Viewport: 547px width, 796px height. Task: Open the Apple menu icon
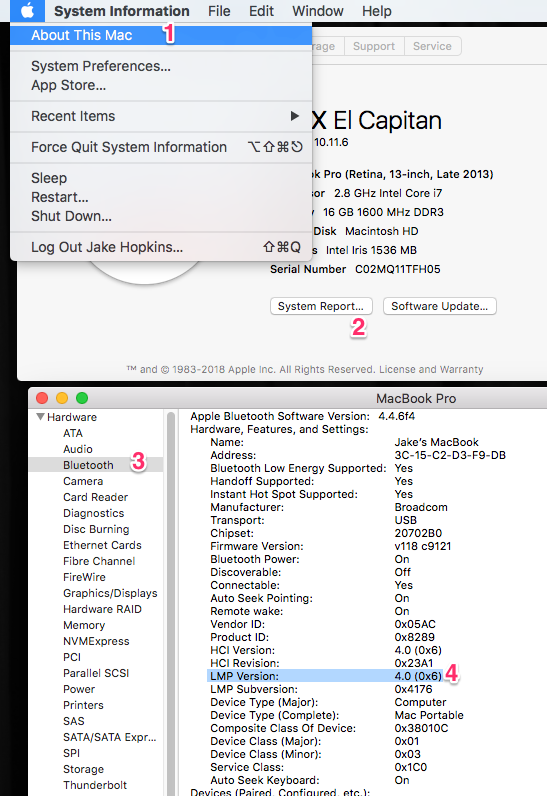27,10
